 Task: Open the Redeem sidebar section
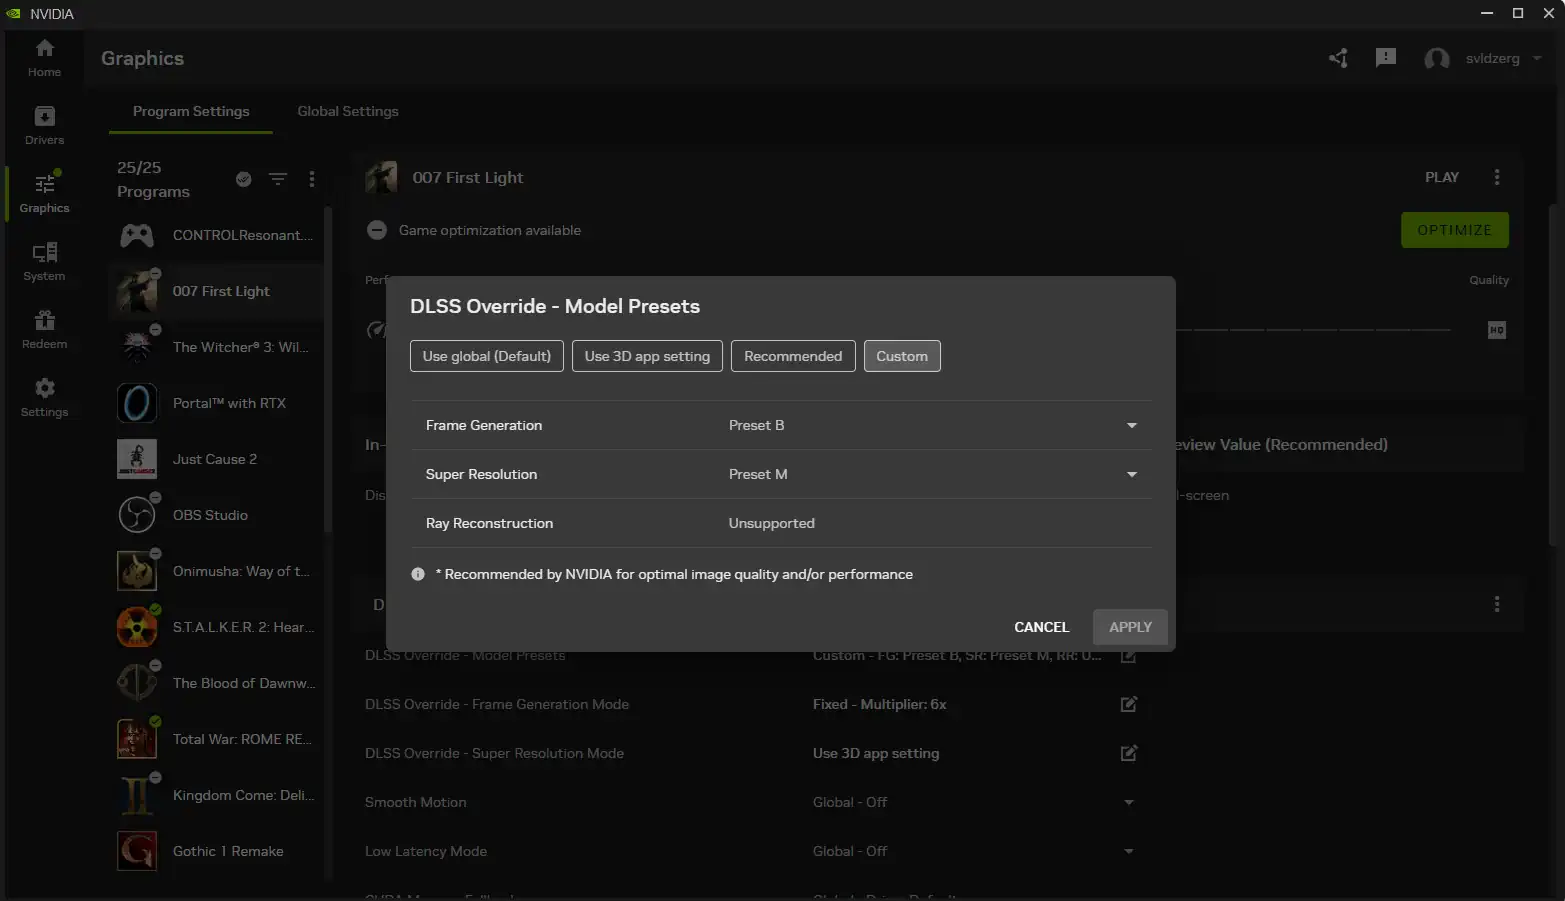tap(44, 330)
